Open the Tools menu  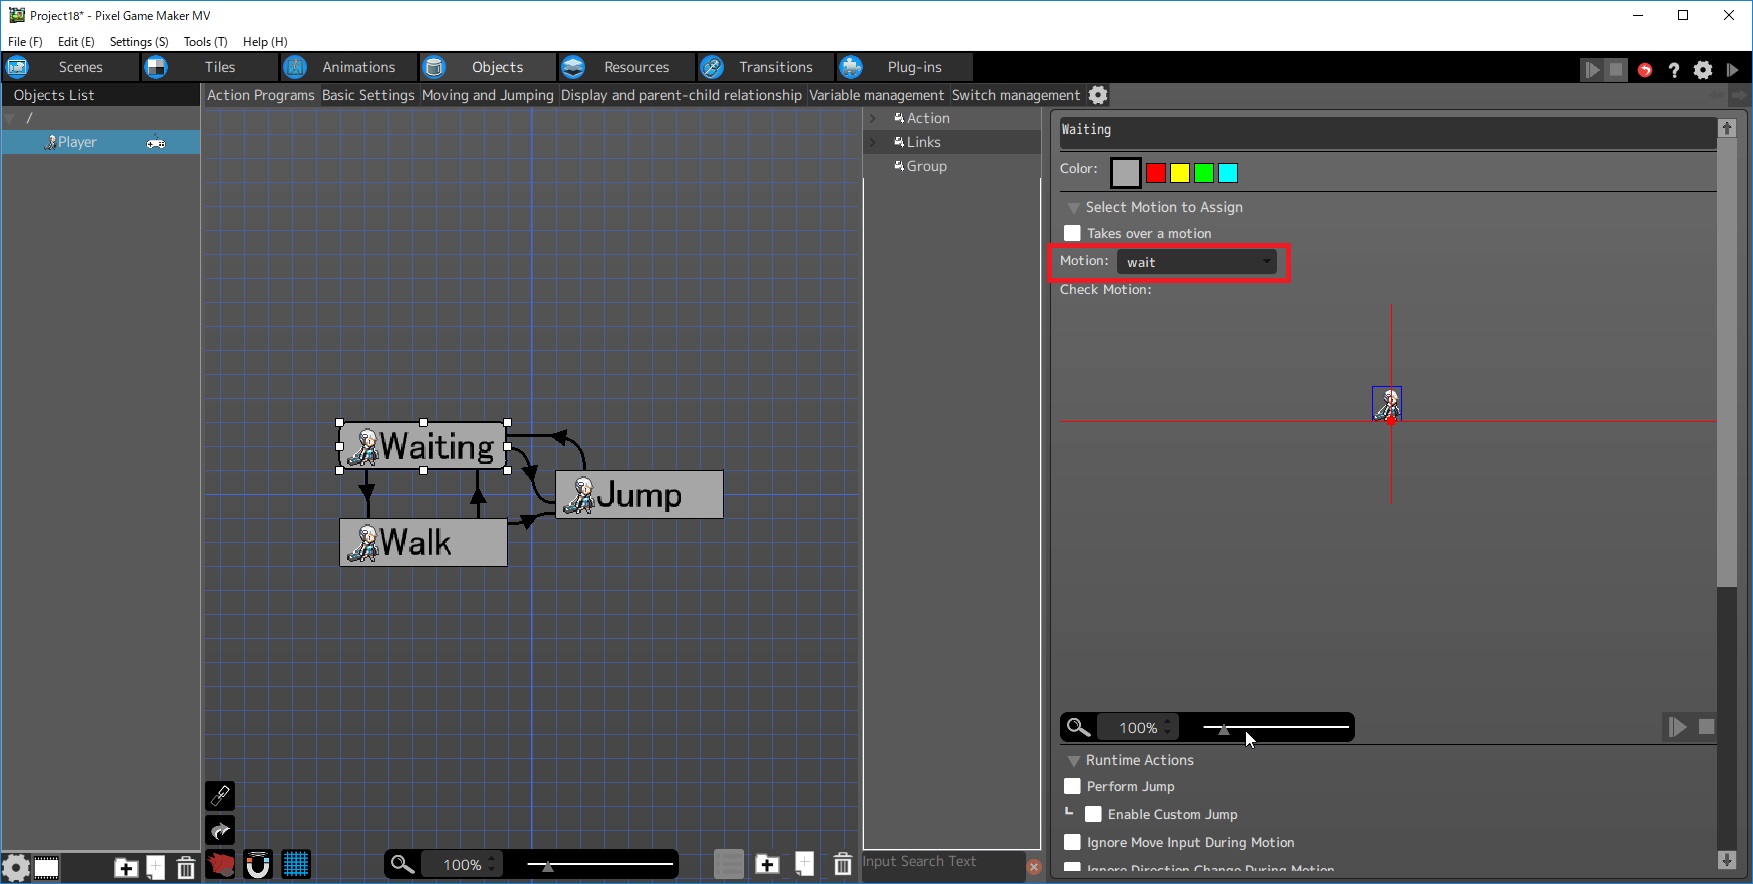[x=206, y=42]
